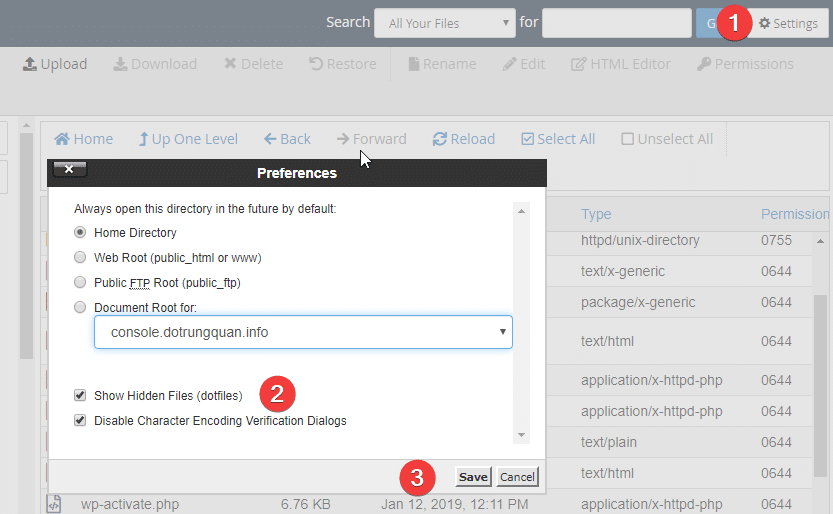Select the Home Directory radio button

coord(80,233)
